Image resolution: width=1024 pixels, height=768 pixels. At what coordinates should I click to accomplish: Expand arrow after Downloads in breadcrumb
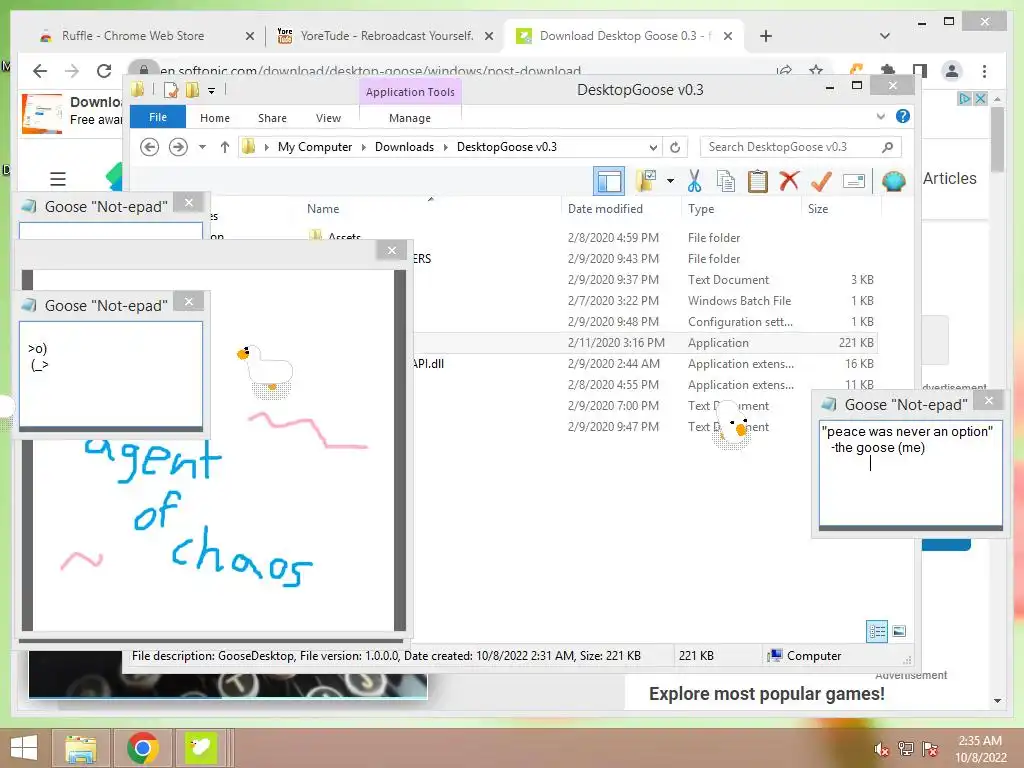click(x=445, y=147)
